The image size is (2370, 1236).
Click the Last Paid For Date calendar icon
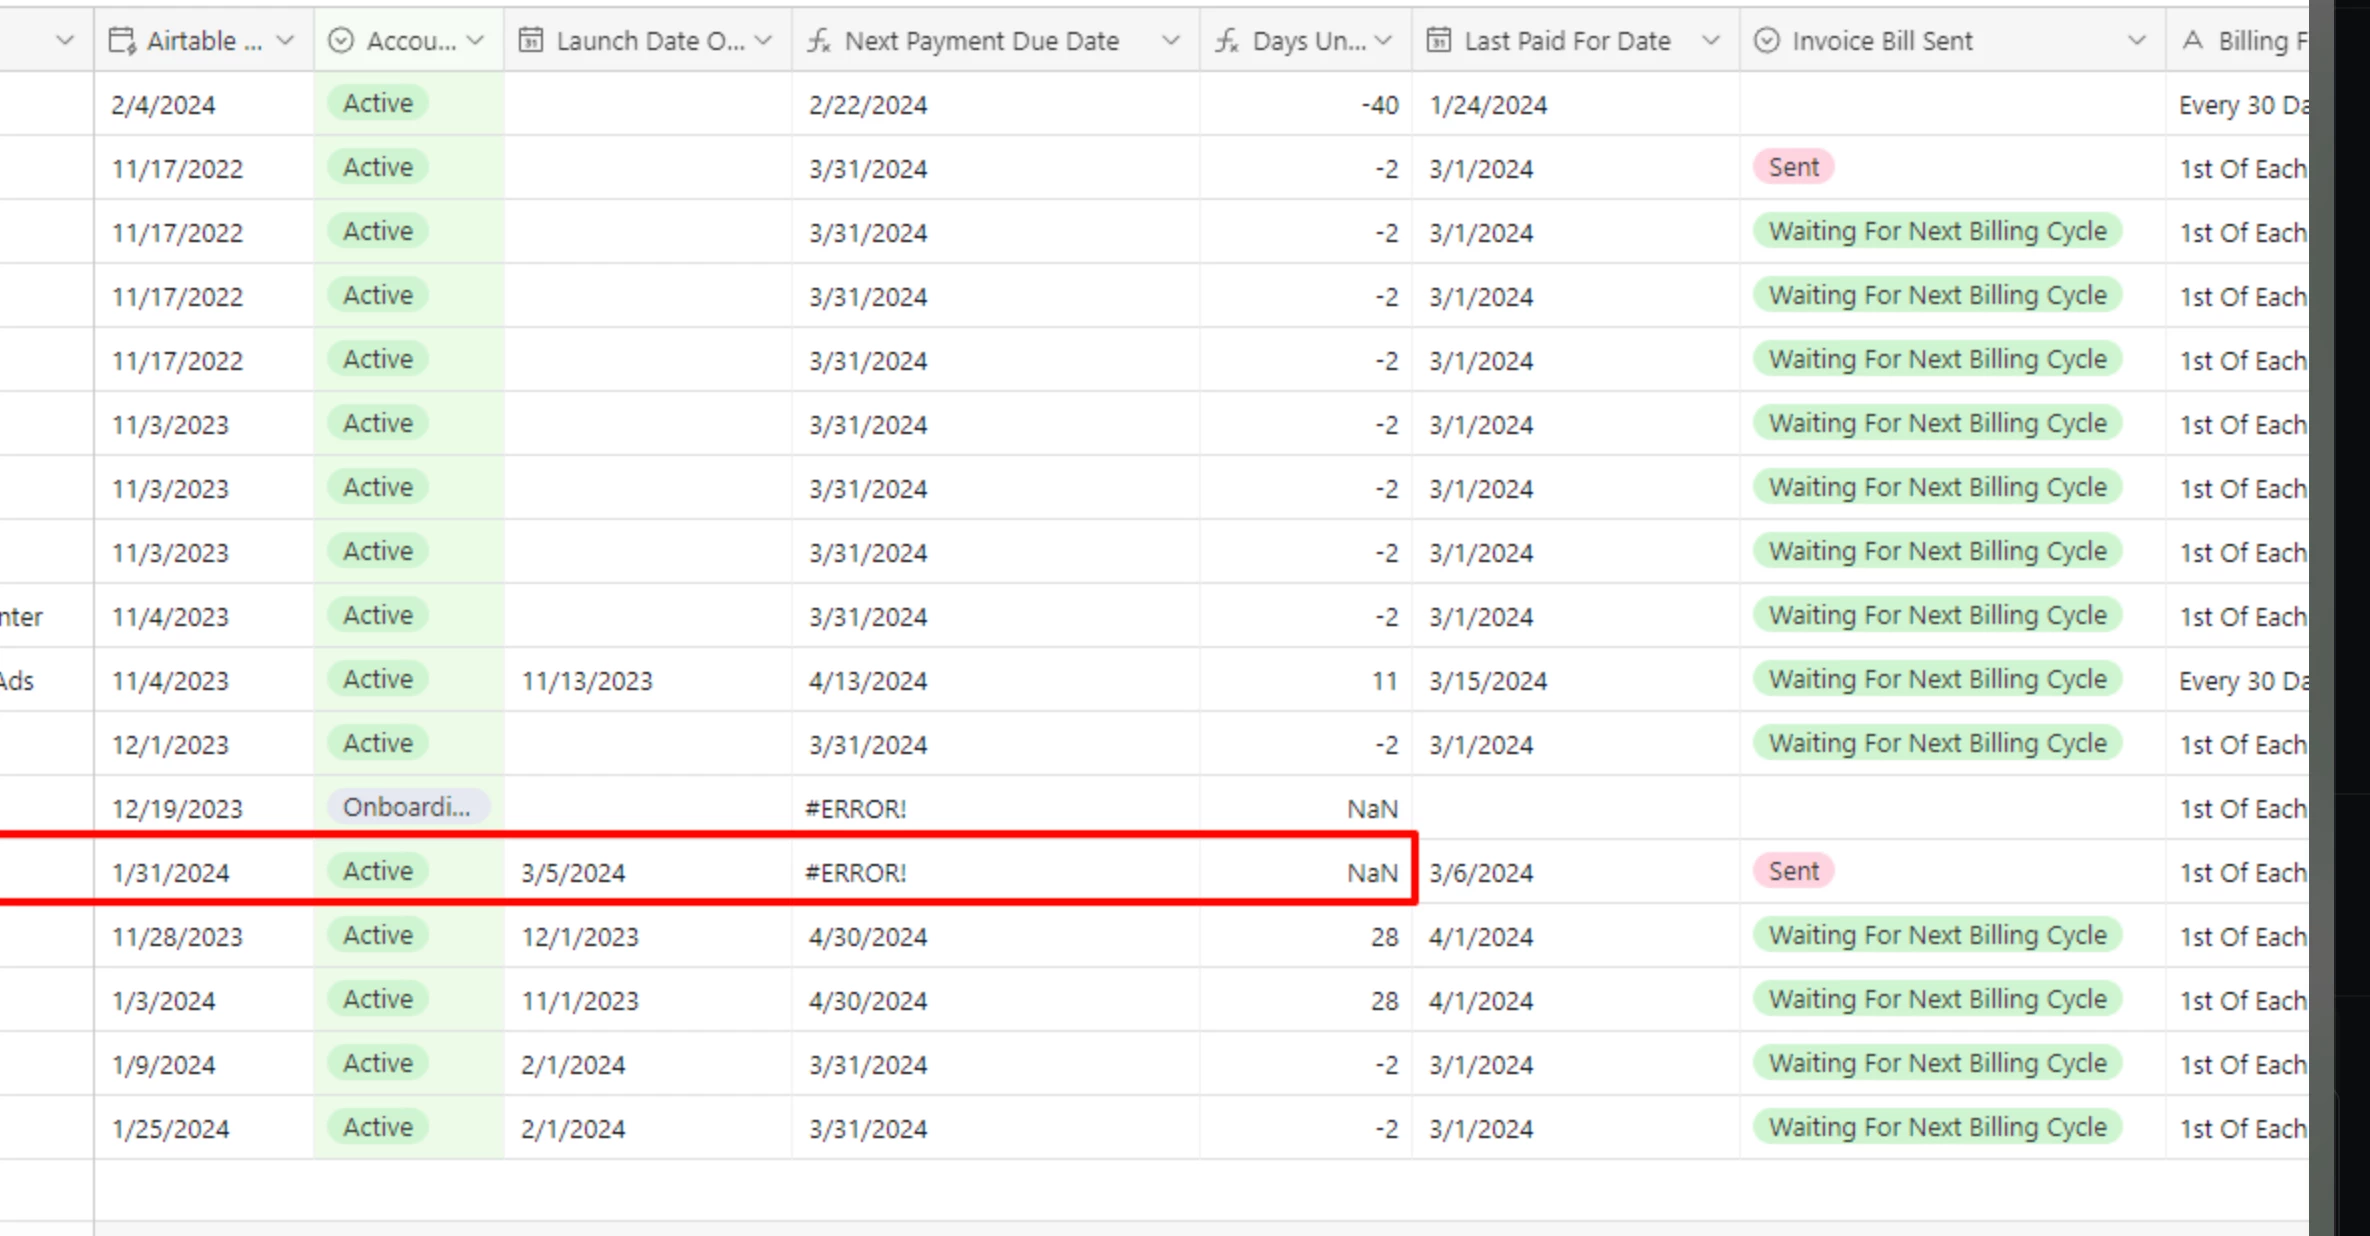(1439, 41)
